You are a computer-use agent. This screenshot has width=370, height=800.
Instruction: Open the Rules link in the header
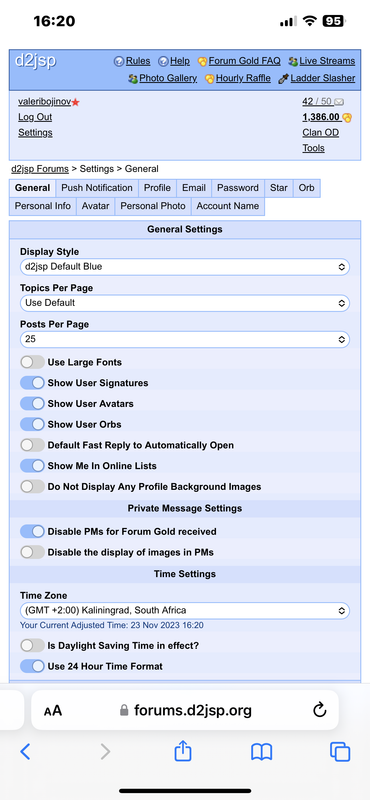click(138, 61)
